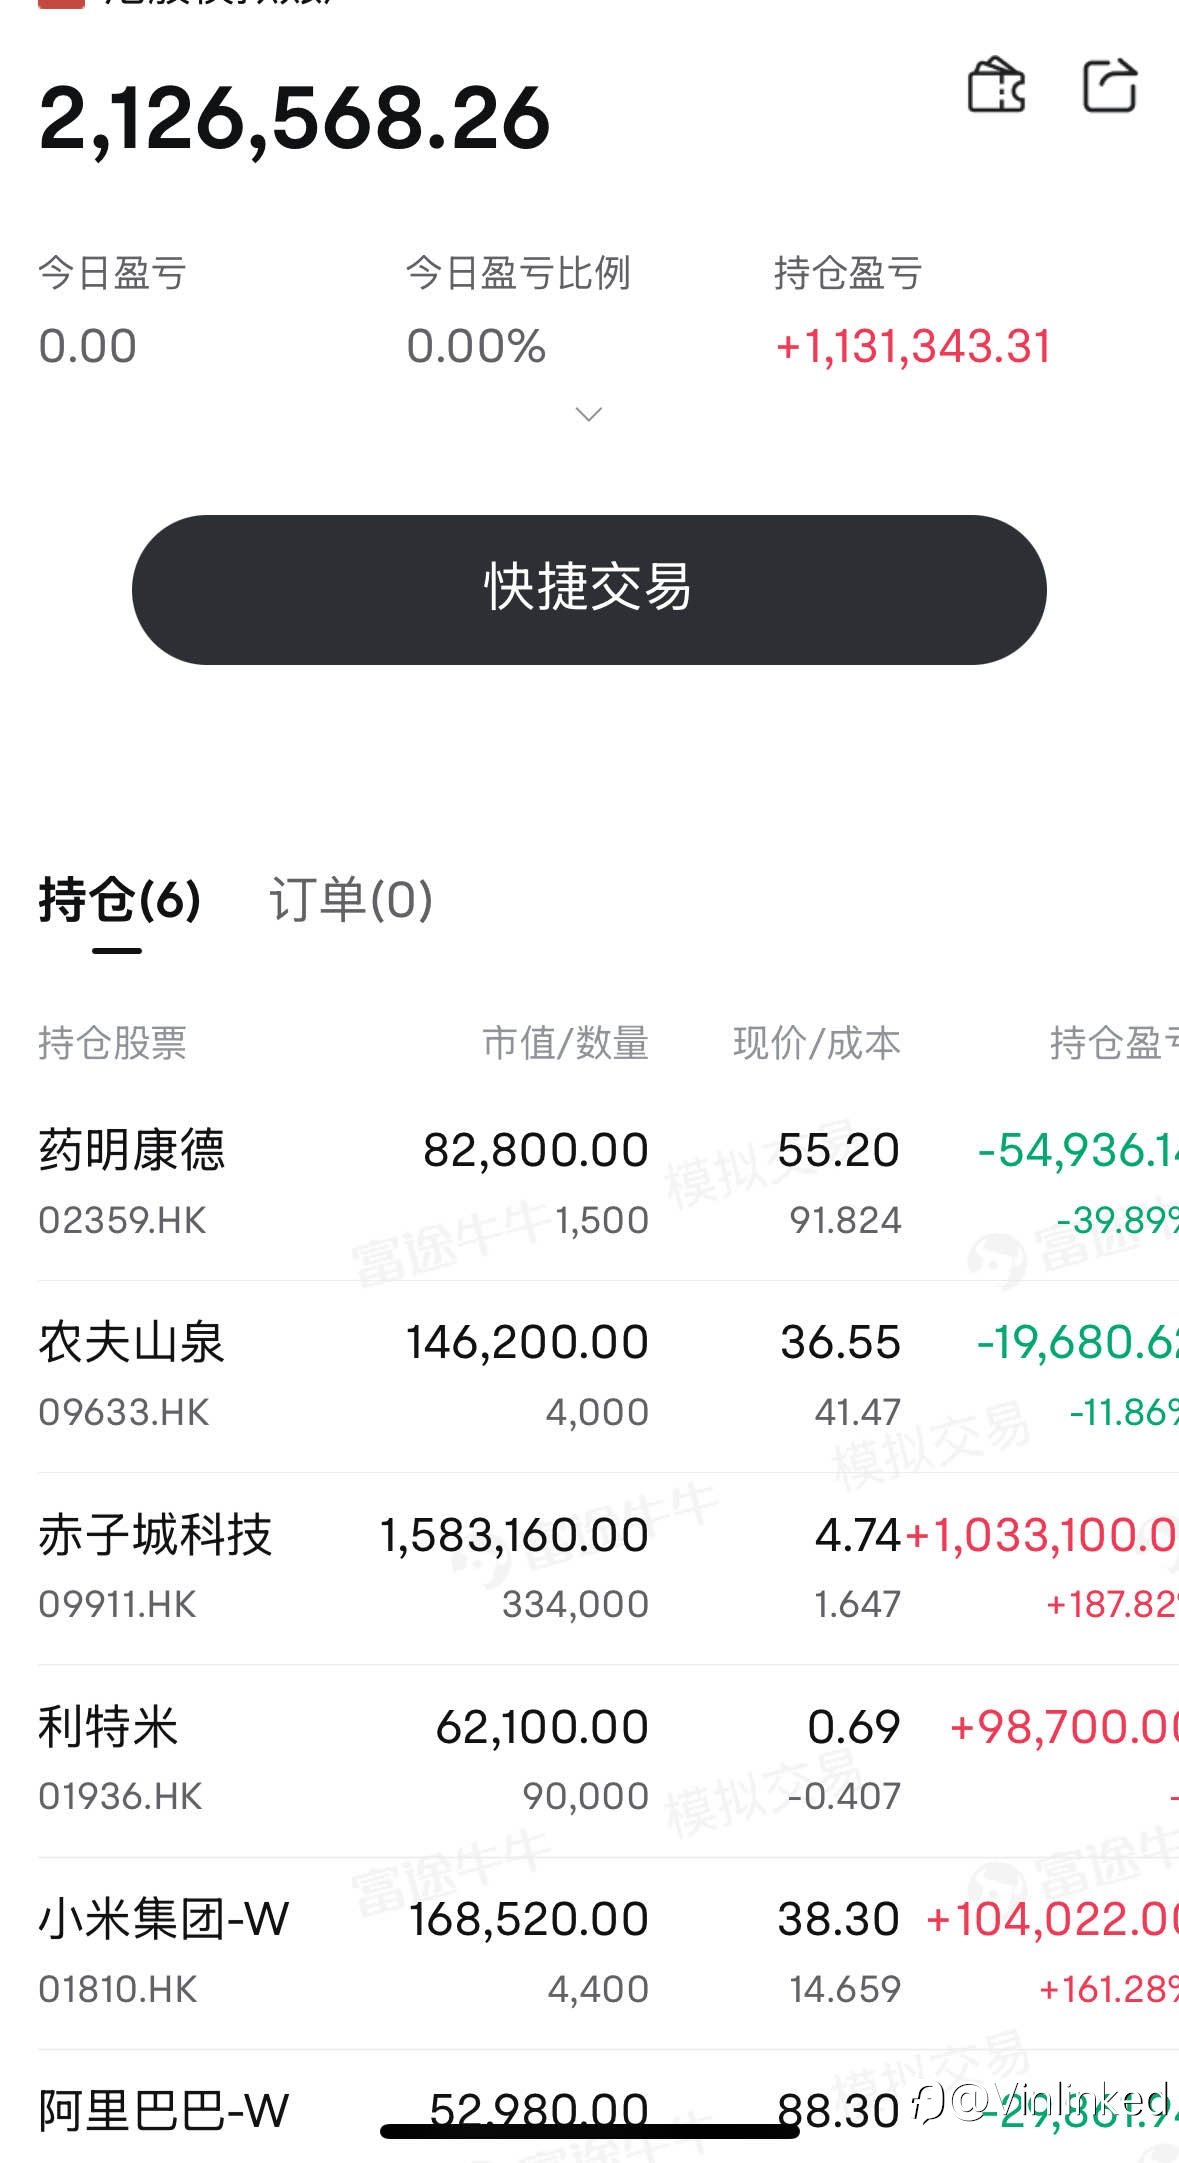Sort by 市值/数量 column header
This screenshot has width=1179, height=2163.
566,1043
